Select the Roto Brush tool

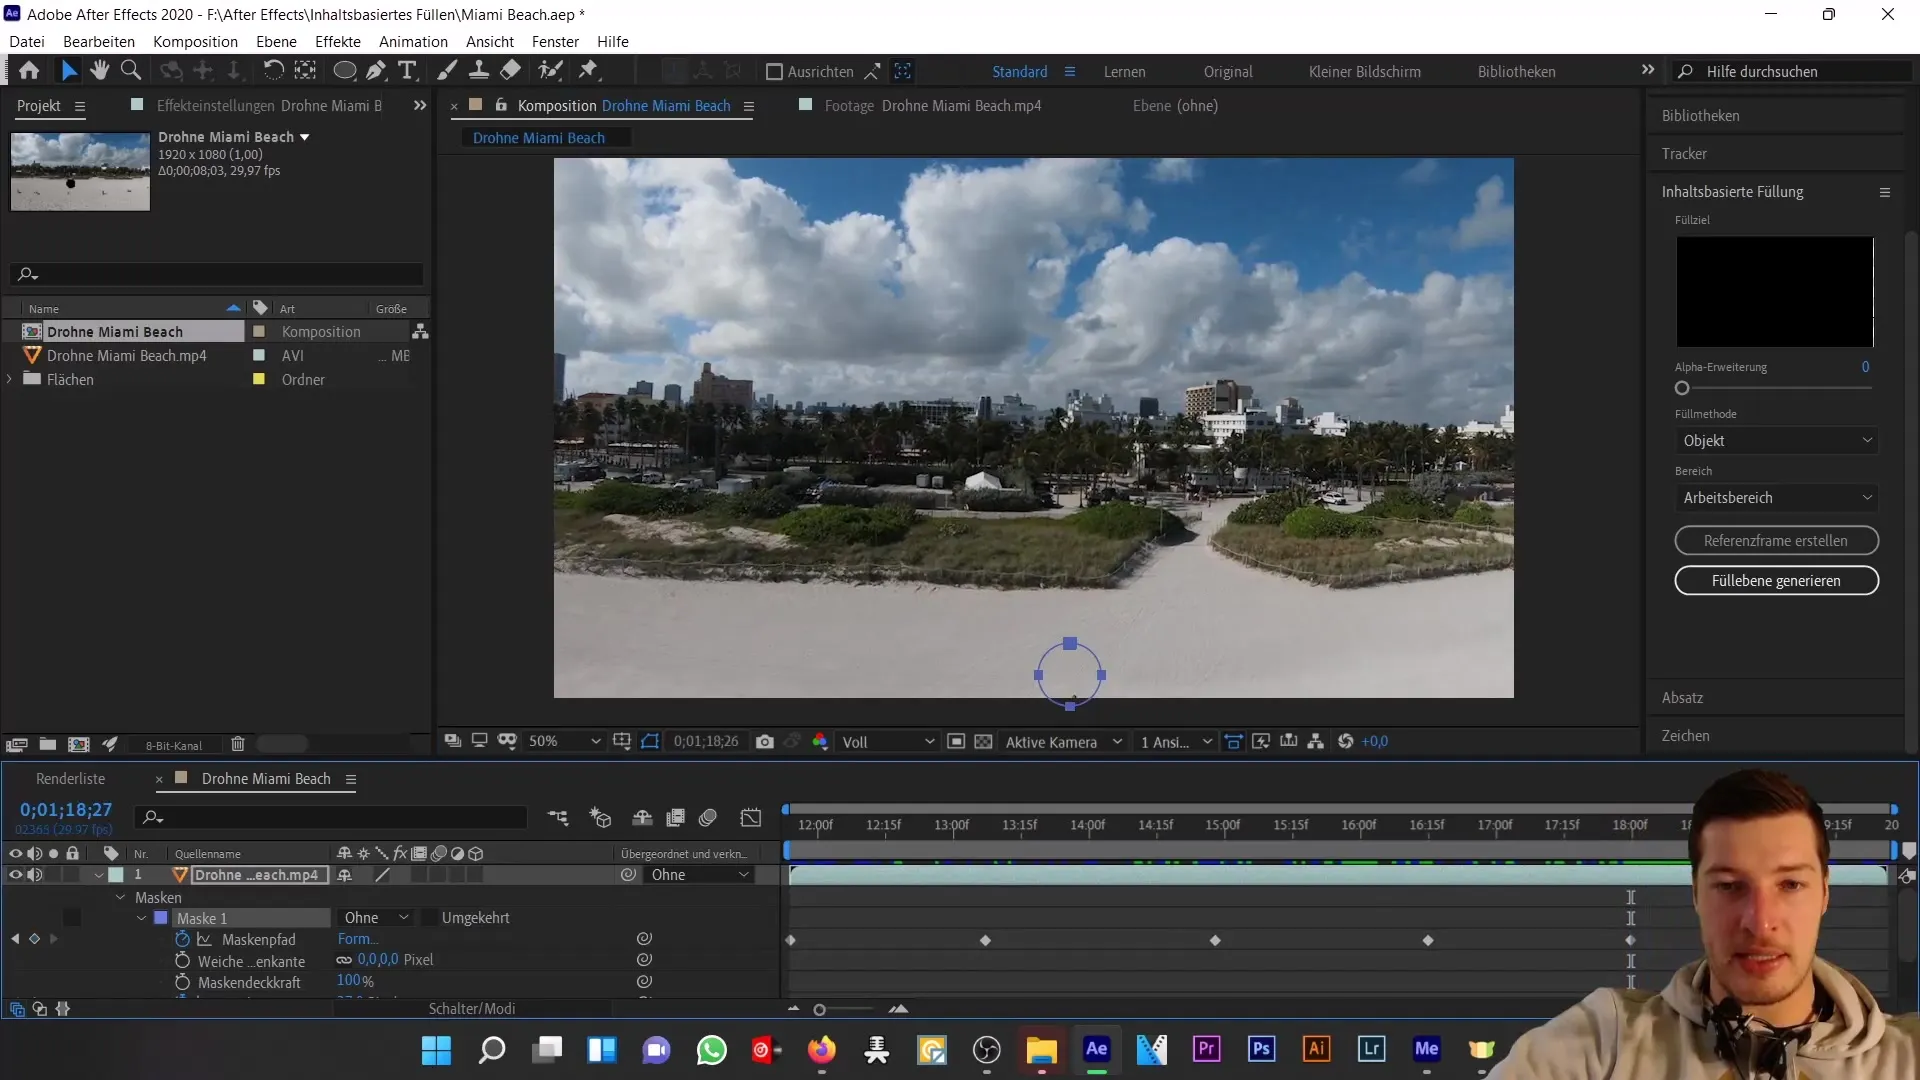[550, 71]
